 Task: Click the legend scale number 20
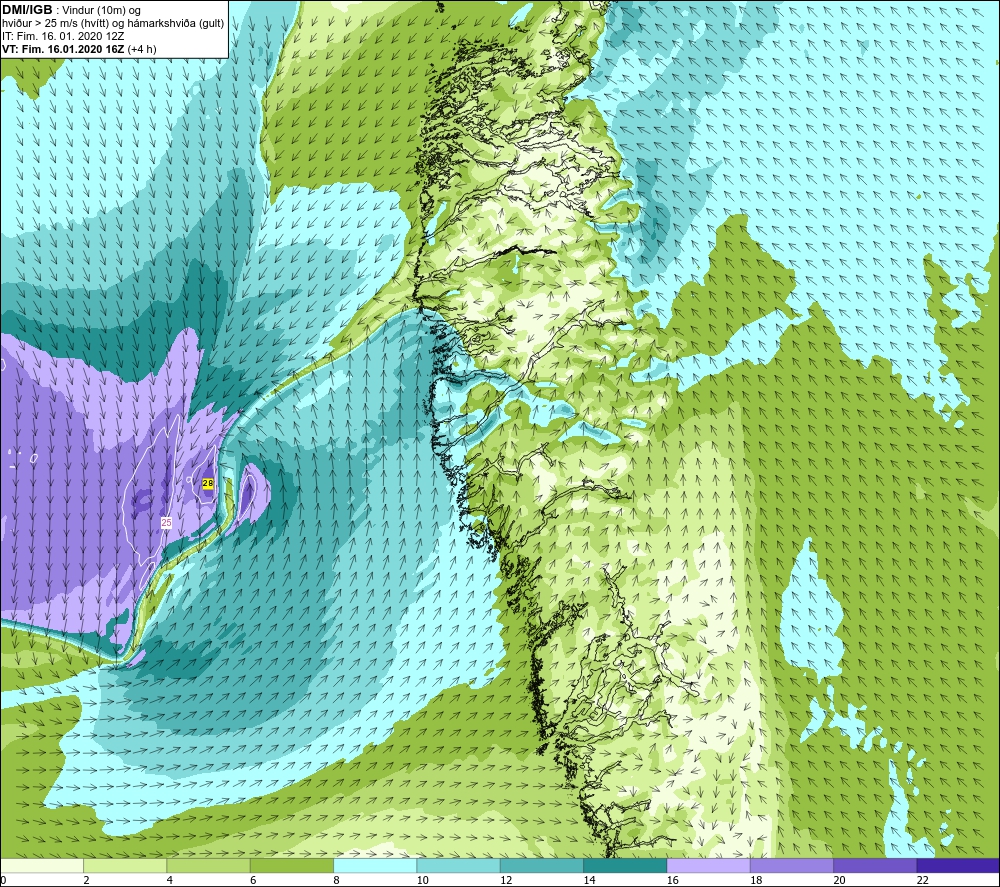pos(839,880)
